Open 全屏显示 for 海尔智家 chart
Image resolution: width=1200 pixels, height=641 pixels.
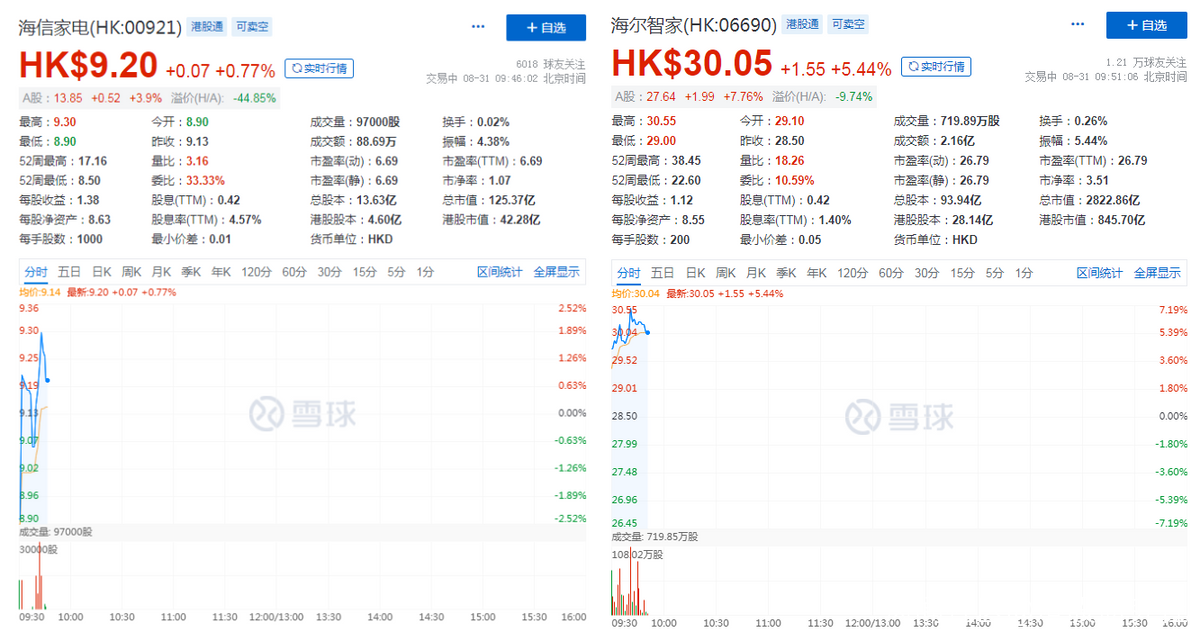click(x=1156, y=273)
